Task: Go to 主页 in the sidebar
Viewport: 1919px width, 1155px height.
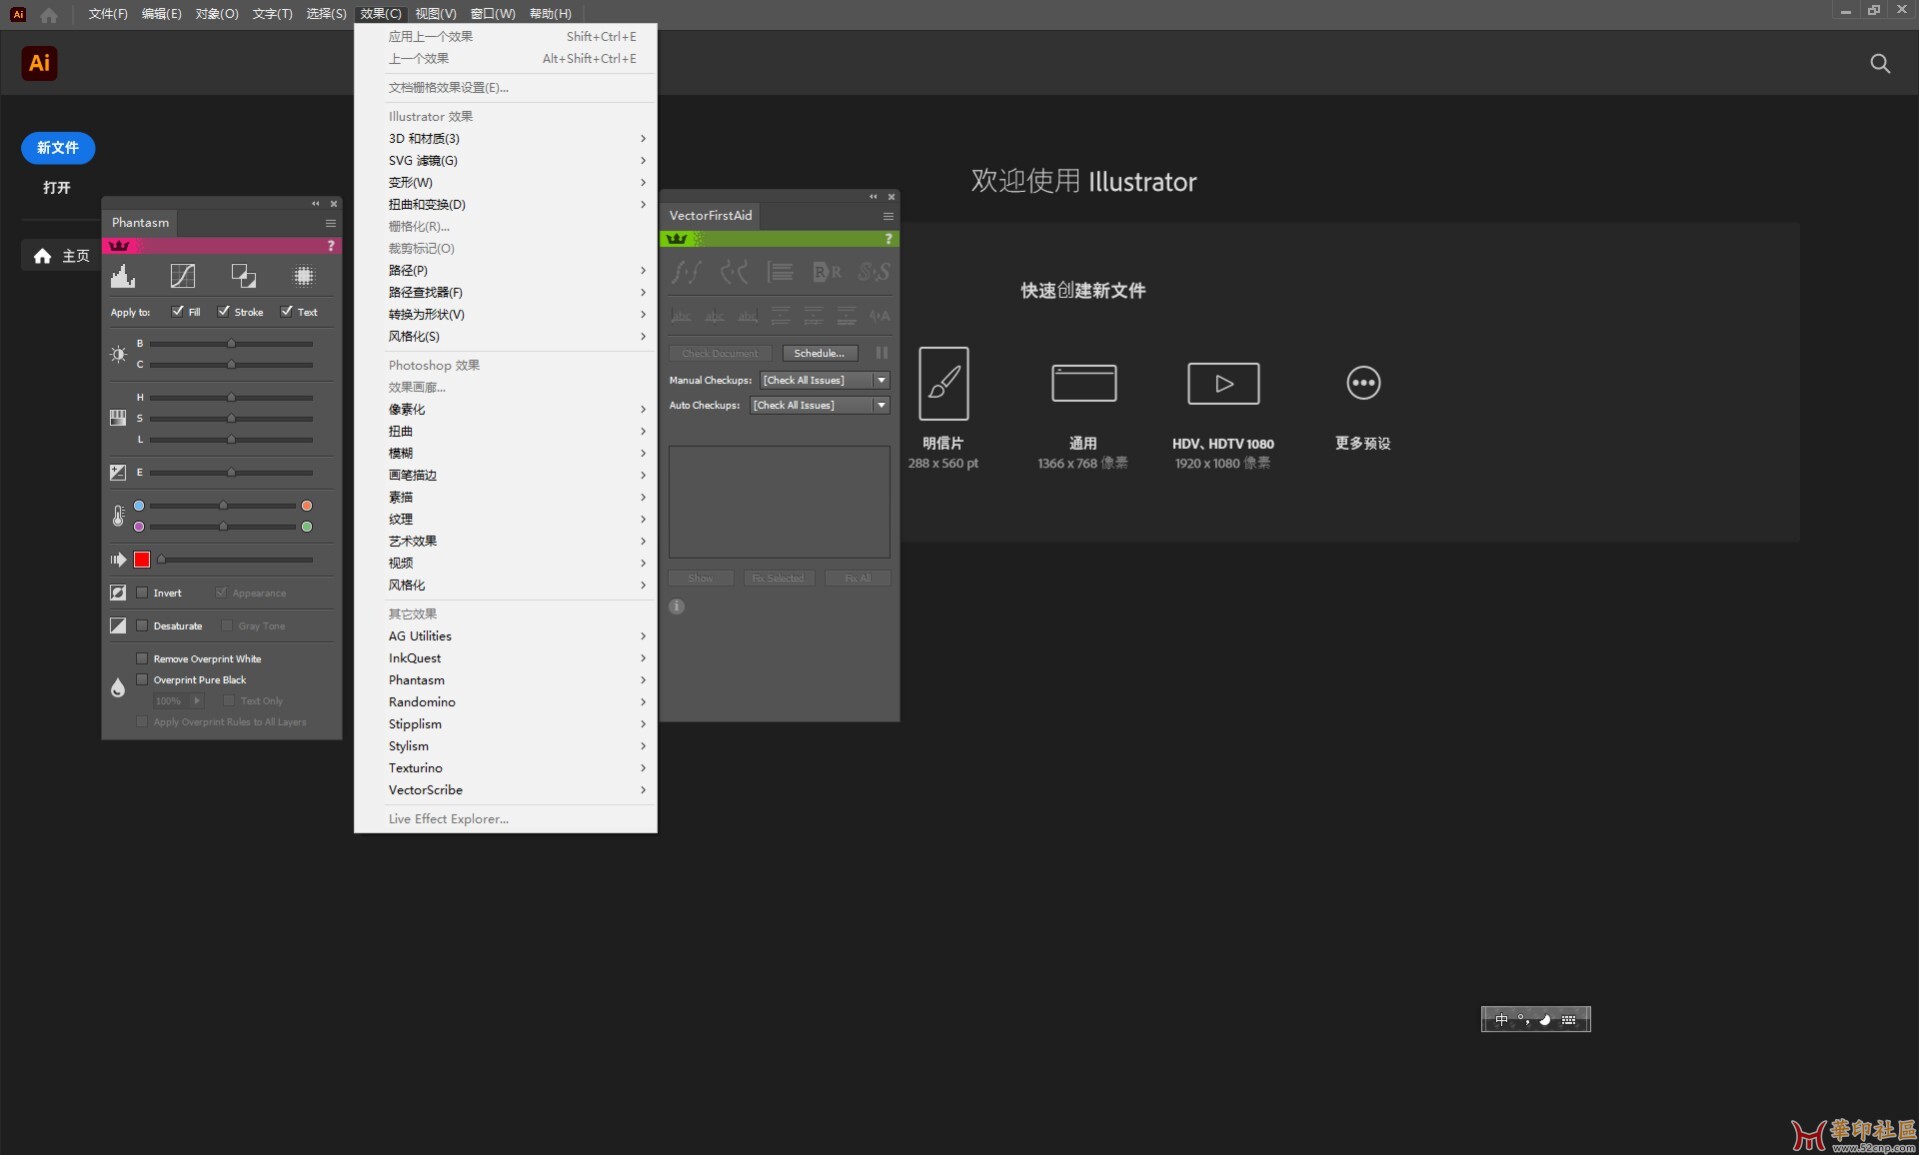Action: [x=62, y=256]
